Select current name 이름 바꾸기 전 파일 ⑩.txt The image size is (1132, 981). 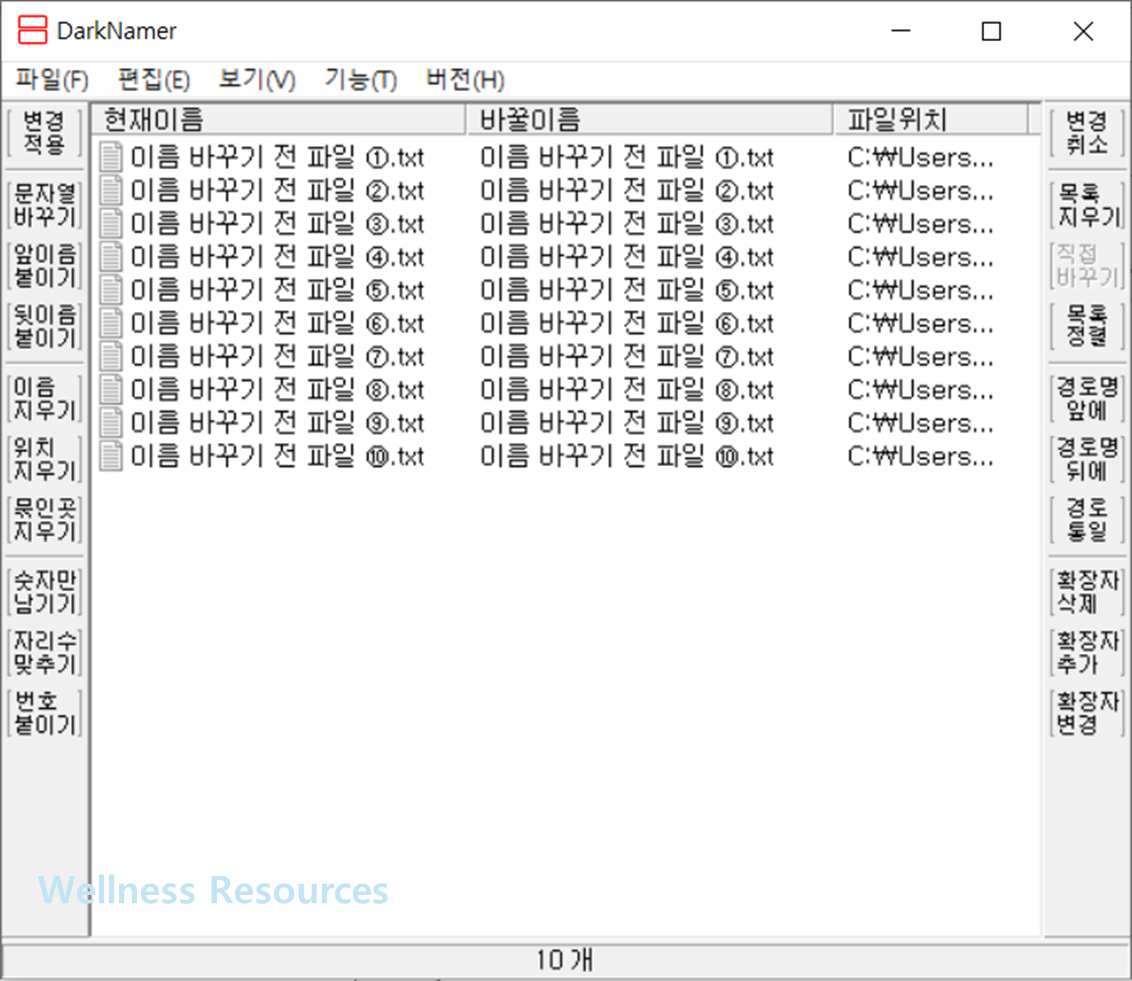coord(277,455)
